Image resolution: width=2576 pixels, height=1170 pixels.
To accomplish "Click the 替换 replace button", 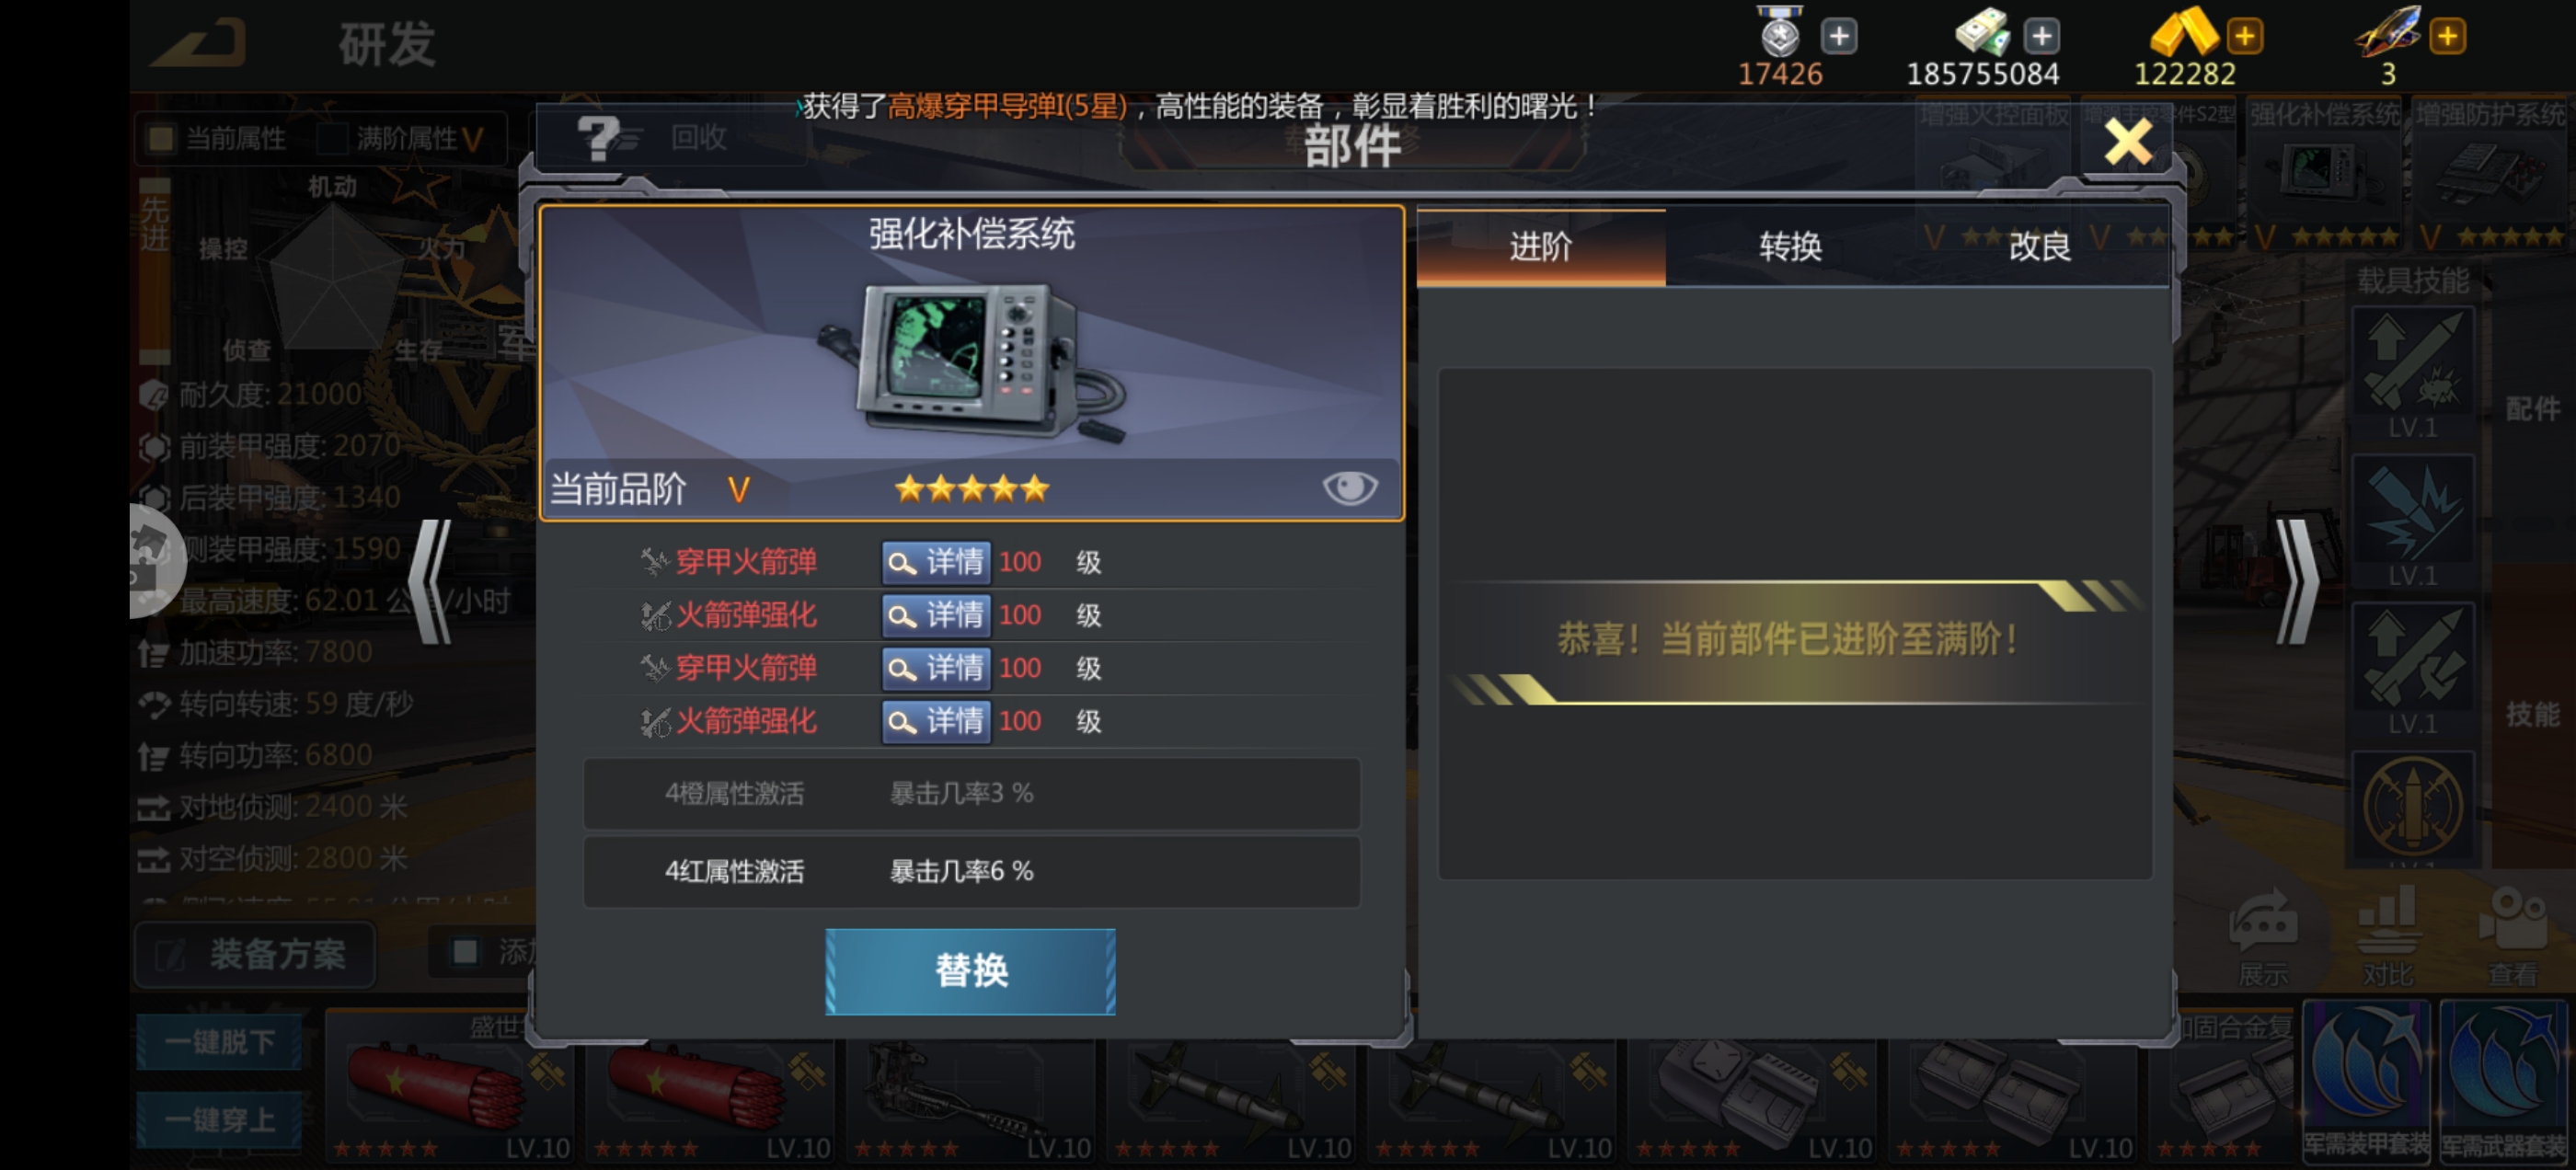I will [x=970, y=971].
